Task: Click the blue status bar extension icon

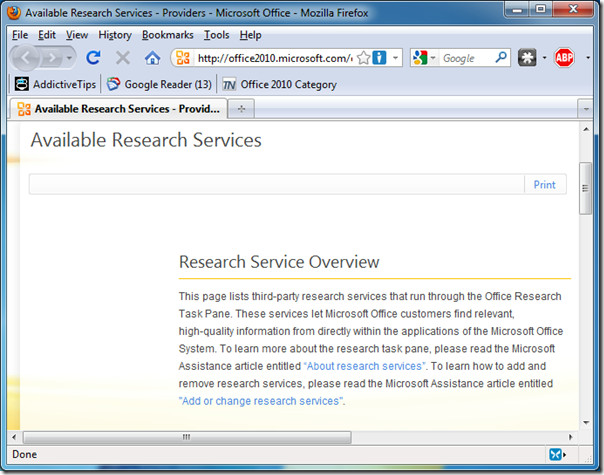Action: tap(557, 455)
